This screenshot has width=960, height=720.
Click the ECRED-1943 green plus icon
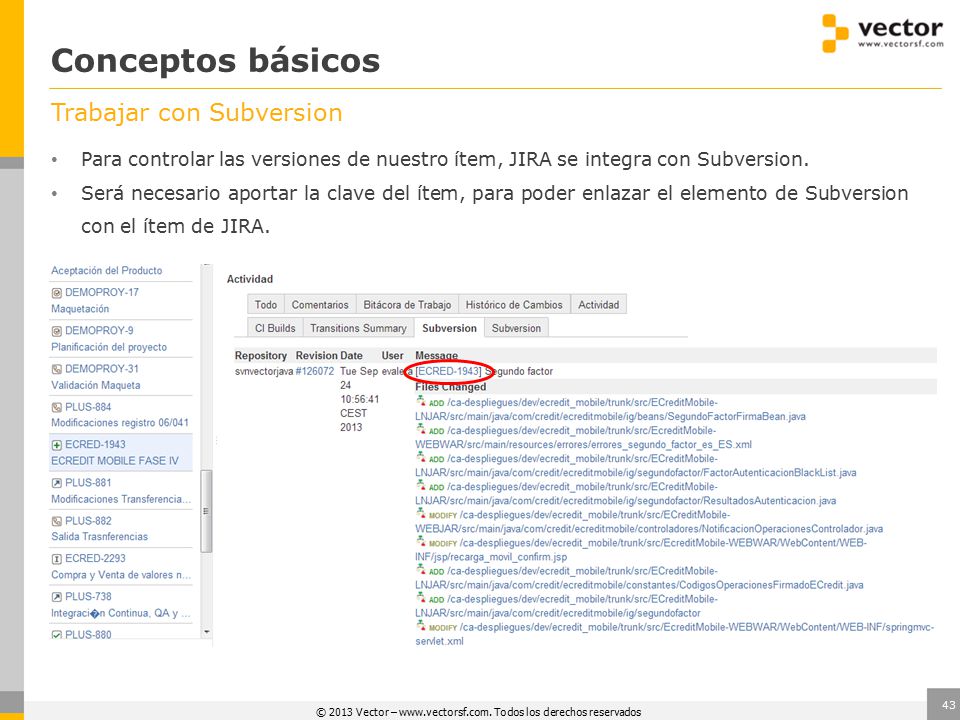tap(56, 445)
